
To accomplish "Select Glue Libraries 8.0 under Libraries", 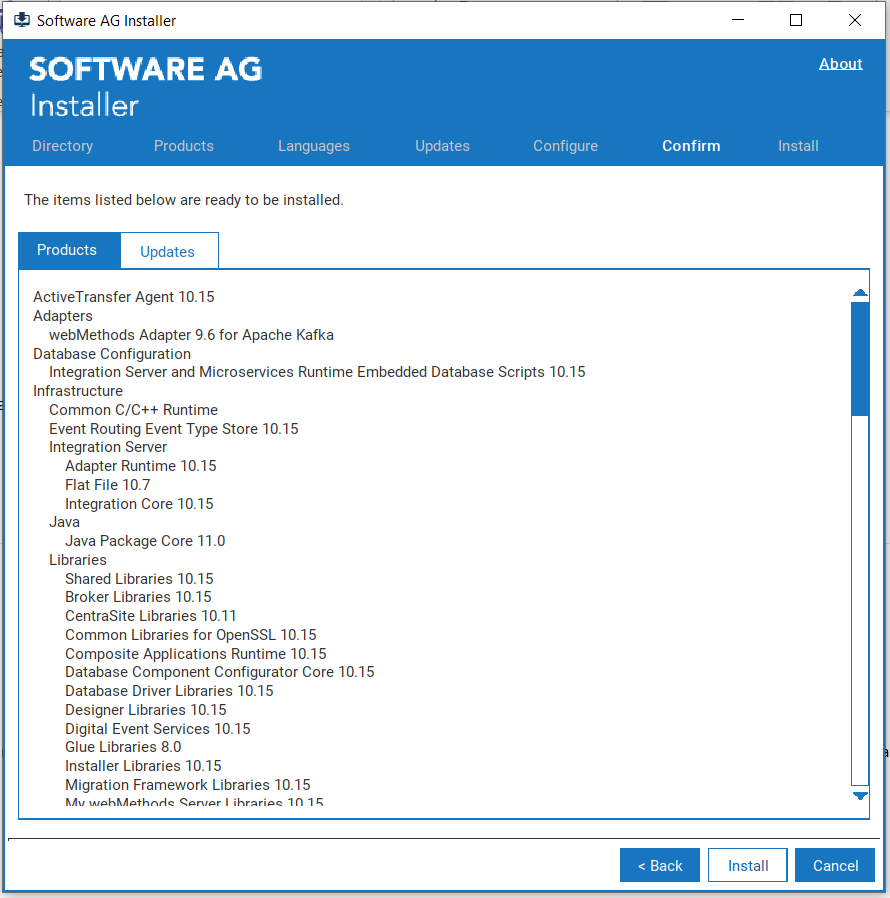I will (x=122, y=746).
